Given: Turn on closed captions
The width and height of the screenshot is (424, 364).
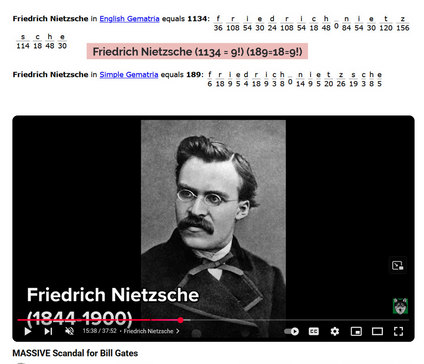Looking at the screenshot, I should pos(314,331).
